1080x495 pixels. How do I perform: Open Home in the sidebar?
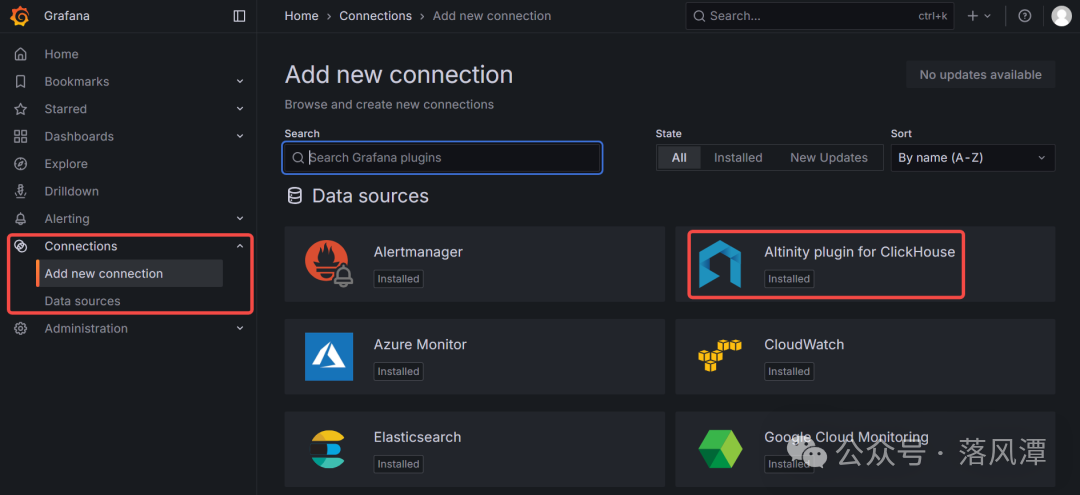click(61, 54)
